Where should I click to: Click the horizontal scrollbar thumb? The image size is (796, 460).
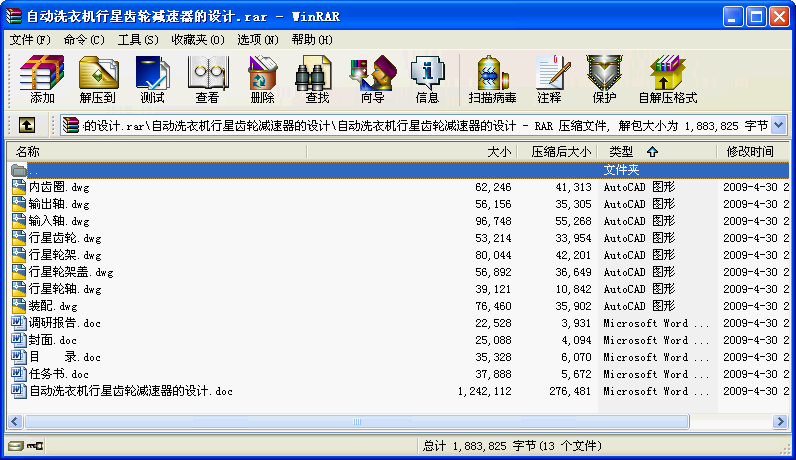click(356, 421)
